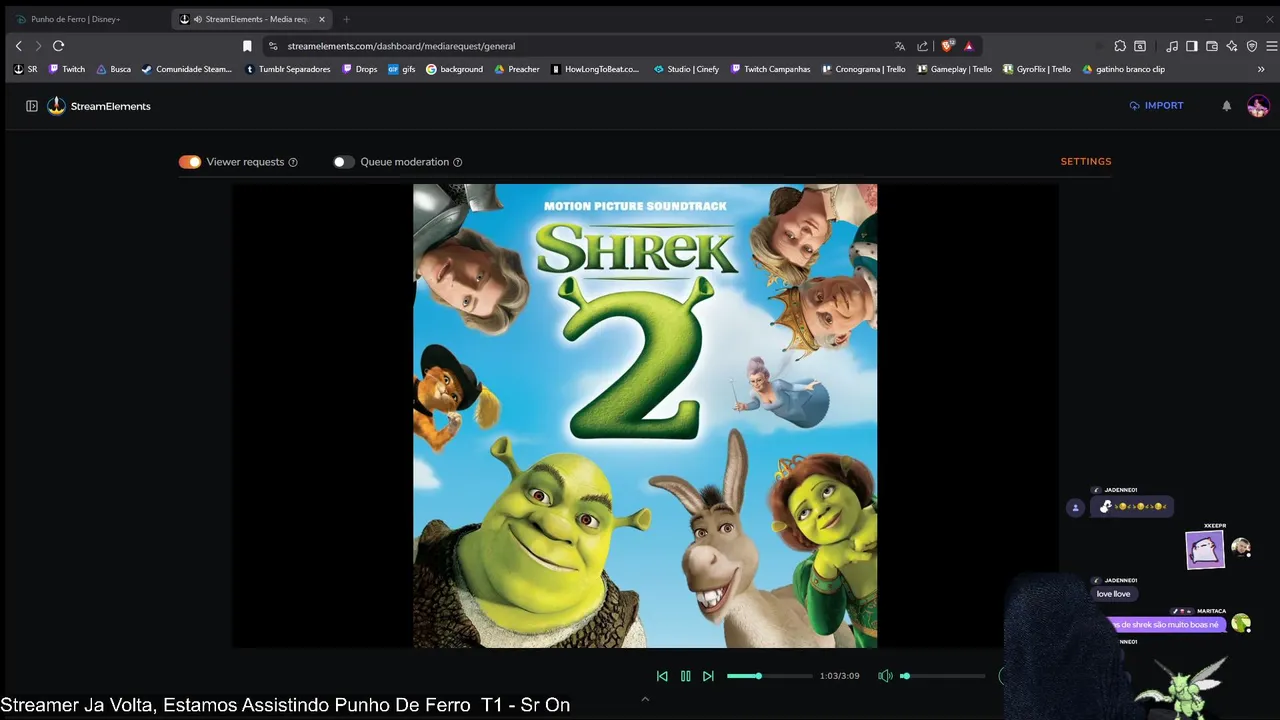Image resolution: width=1280 pixels, height=720 pixels.
Task: Click the bookmark page icon
Action: tap(247, 46)
